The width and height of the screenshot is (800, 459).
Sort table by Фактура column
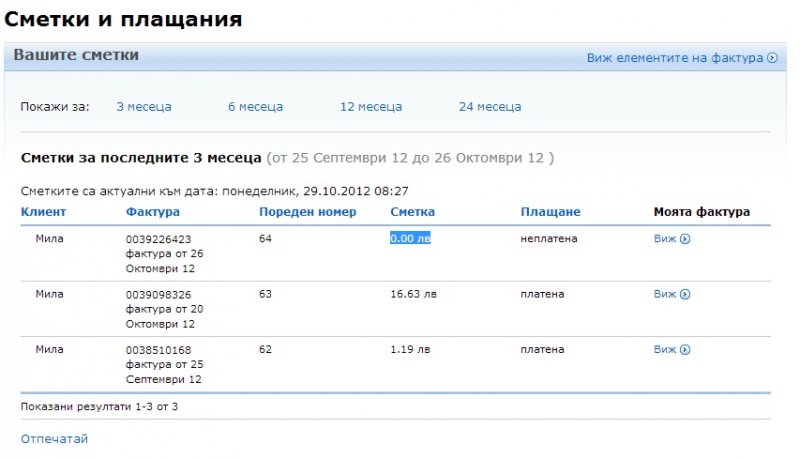pyautogui.click(x=153, y=212)
